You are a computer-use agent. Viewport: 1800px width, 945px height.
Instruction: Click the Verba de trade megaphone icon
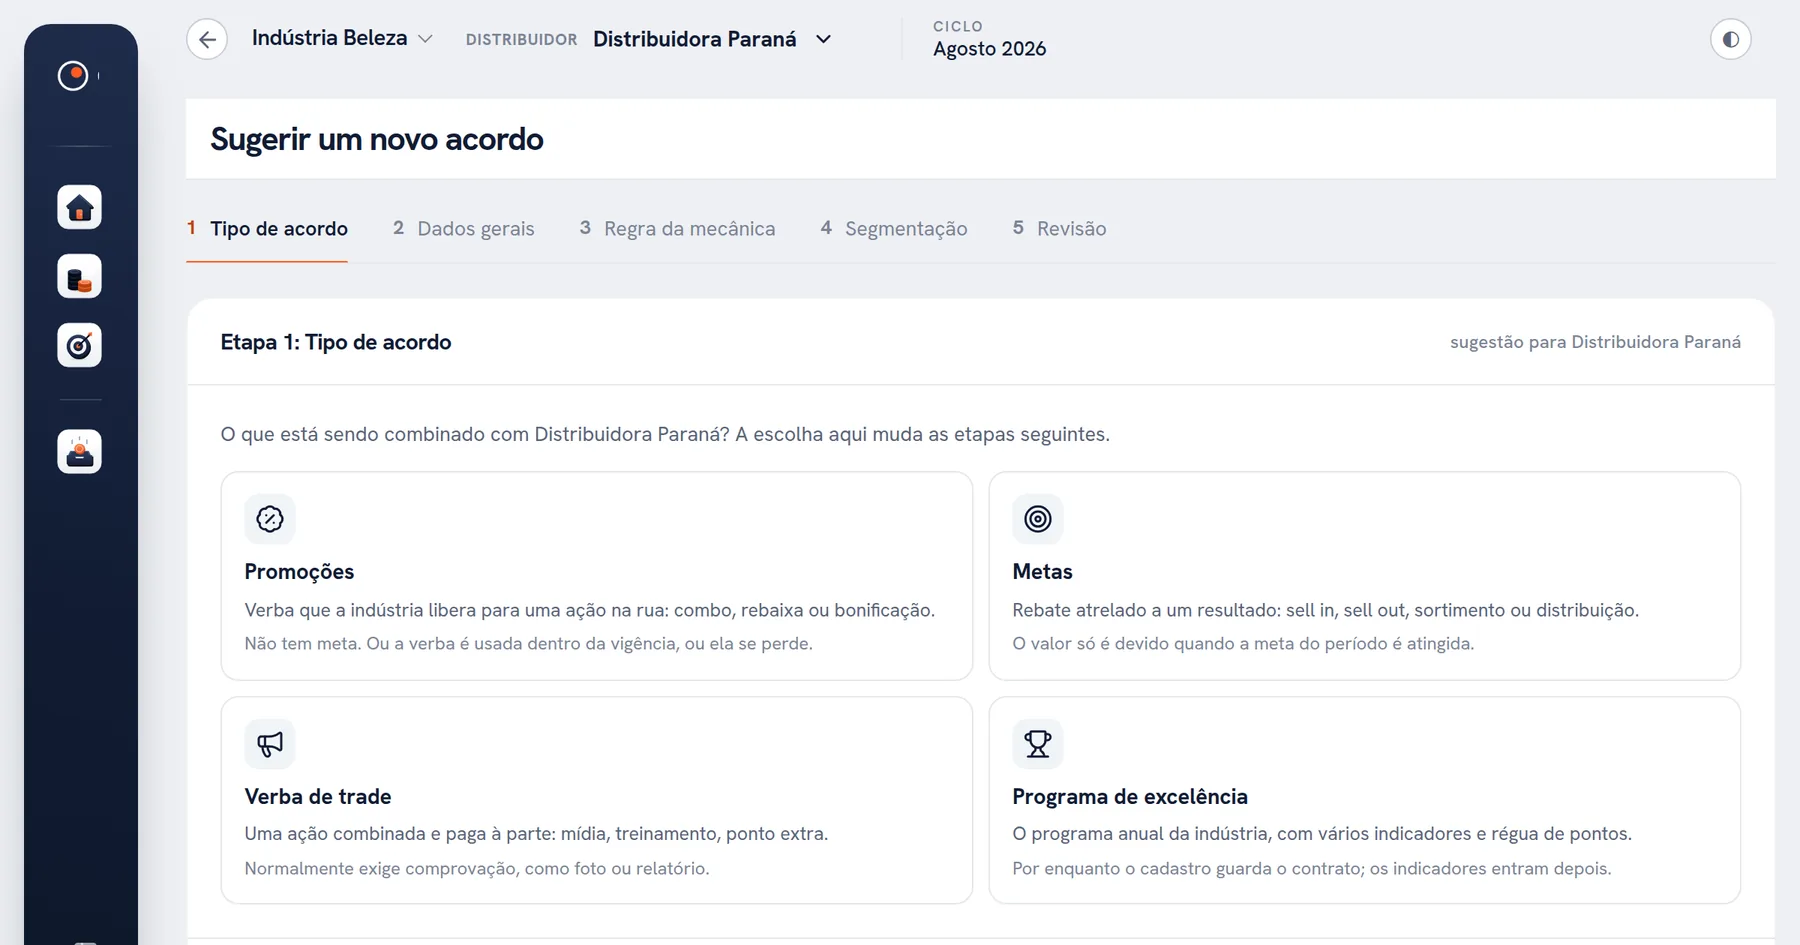tap(270, 744)
